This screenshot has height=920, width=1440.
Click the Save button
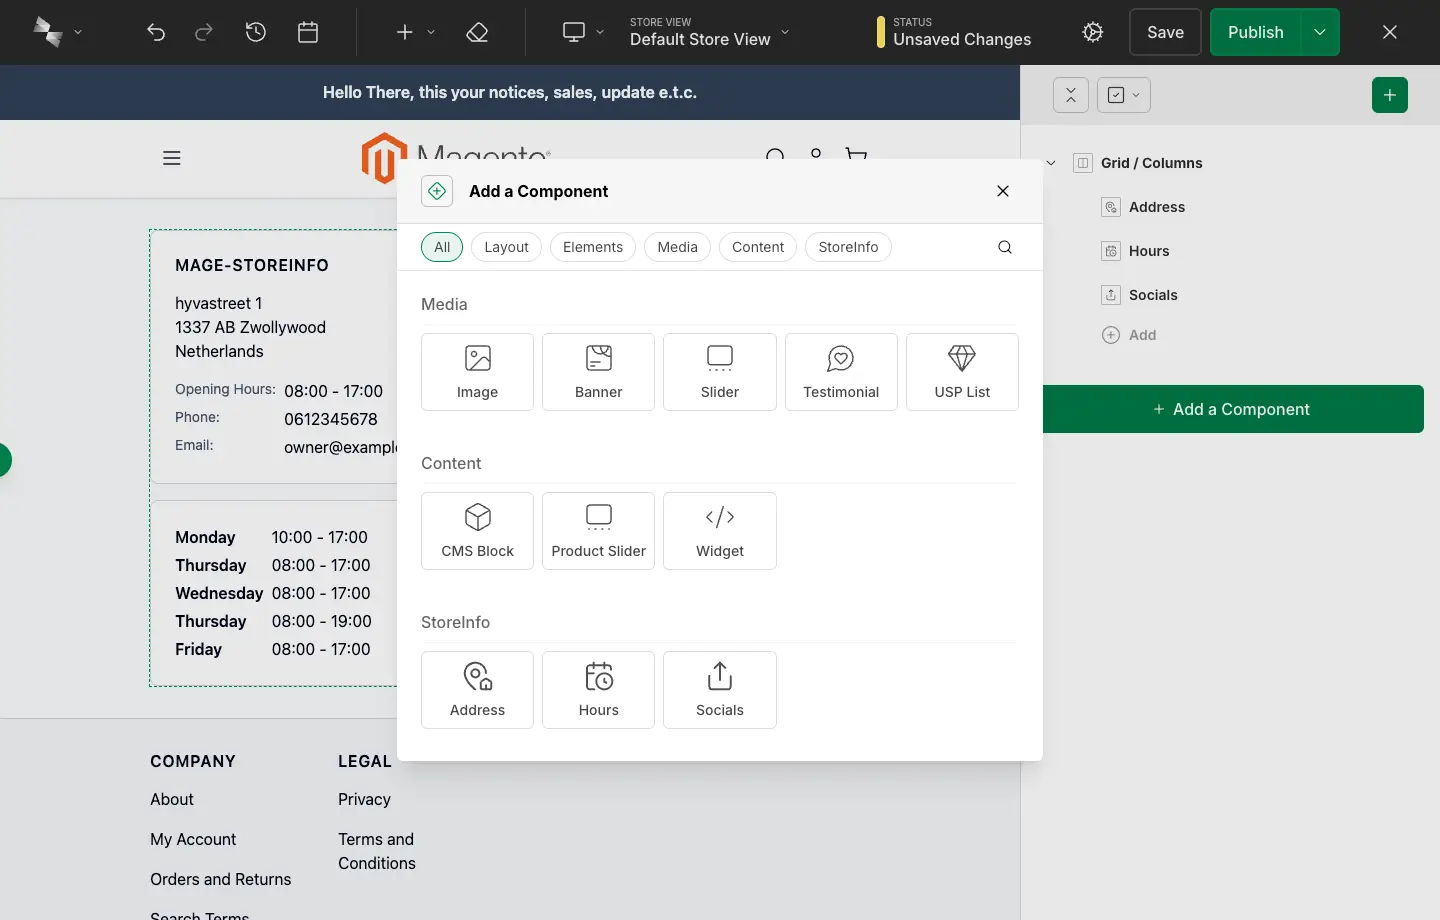tap(1164, 32)
